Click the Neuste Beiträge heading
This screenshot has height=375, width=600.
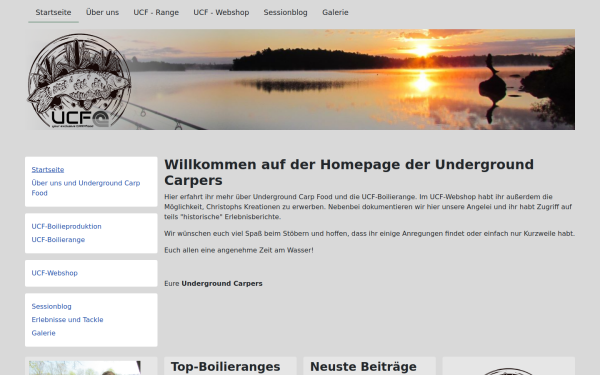point(363,367)
